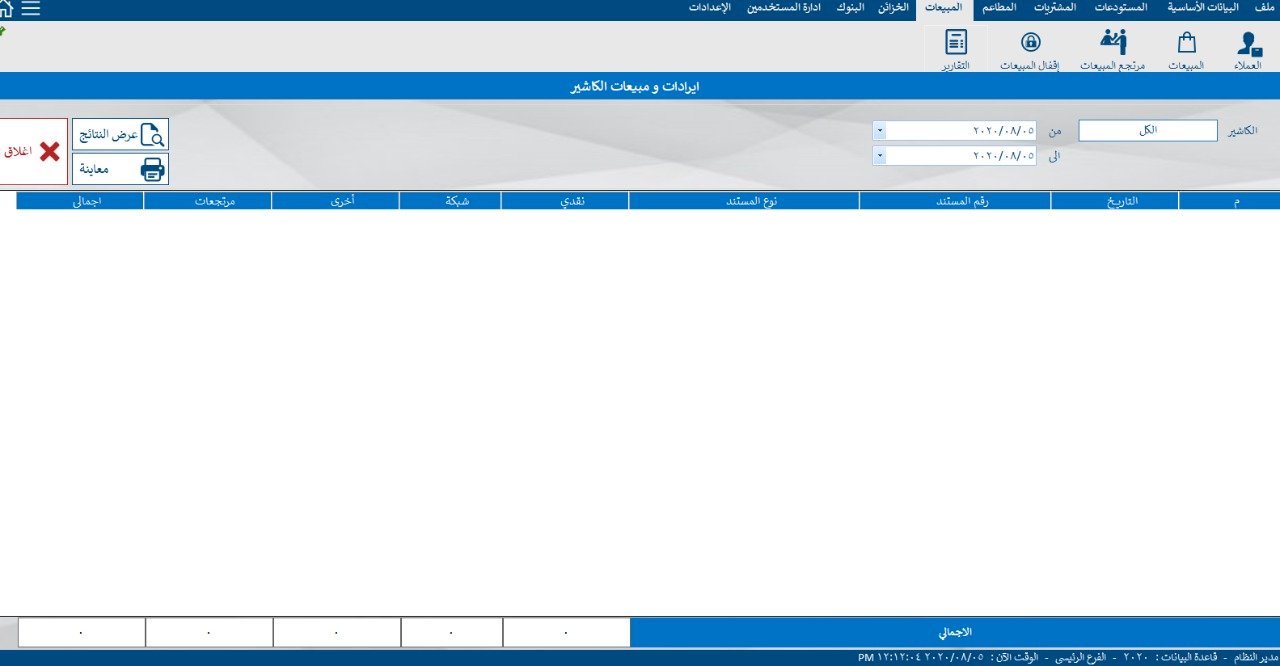1280x666 pixels.
Task: Open the Restaurants (المطاعم) menu tab
Action: (x=999, y=7)
